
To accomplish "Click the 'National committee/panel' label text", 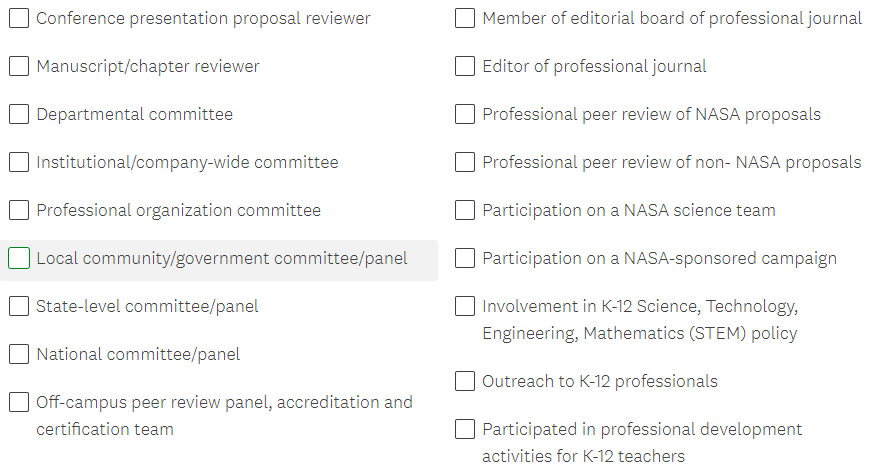I will [138, 354].
